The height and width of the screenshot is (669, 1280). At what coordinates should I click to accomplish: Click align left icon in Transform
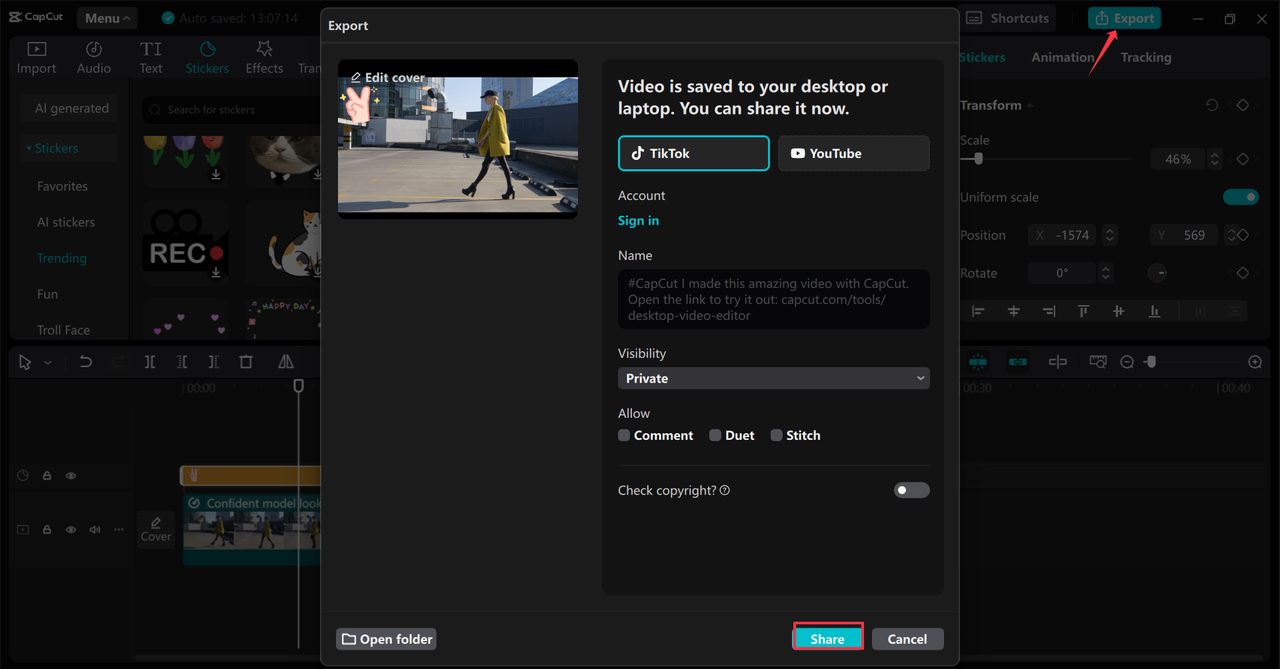[978, 311]
